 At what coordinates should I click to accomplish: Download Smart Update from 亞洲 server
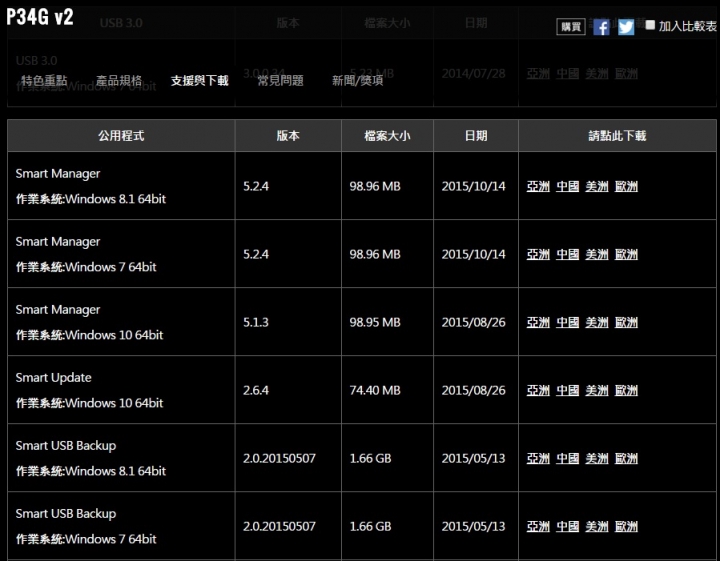(538, 390)
